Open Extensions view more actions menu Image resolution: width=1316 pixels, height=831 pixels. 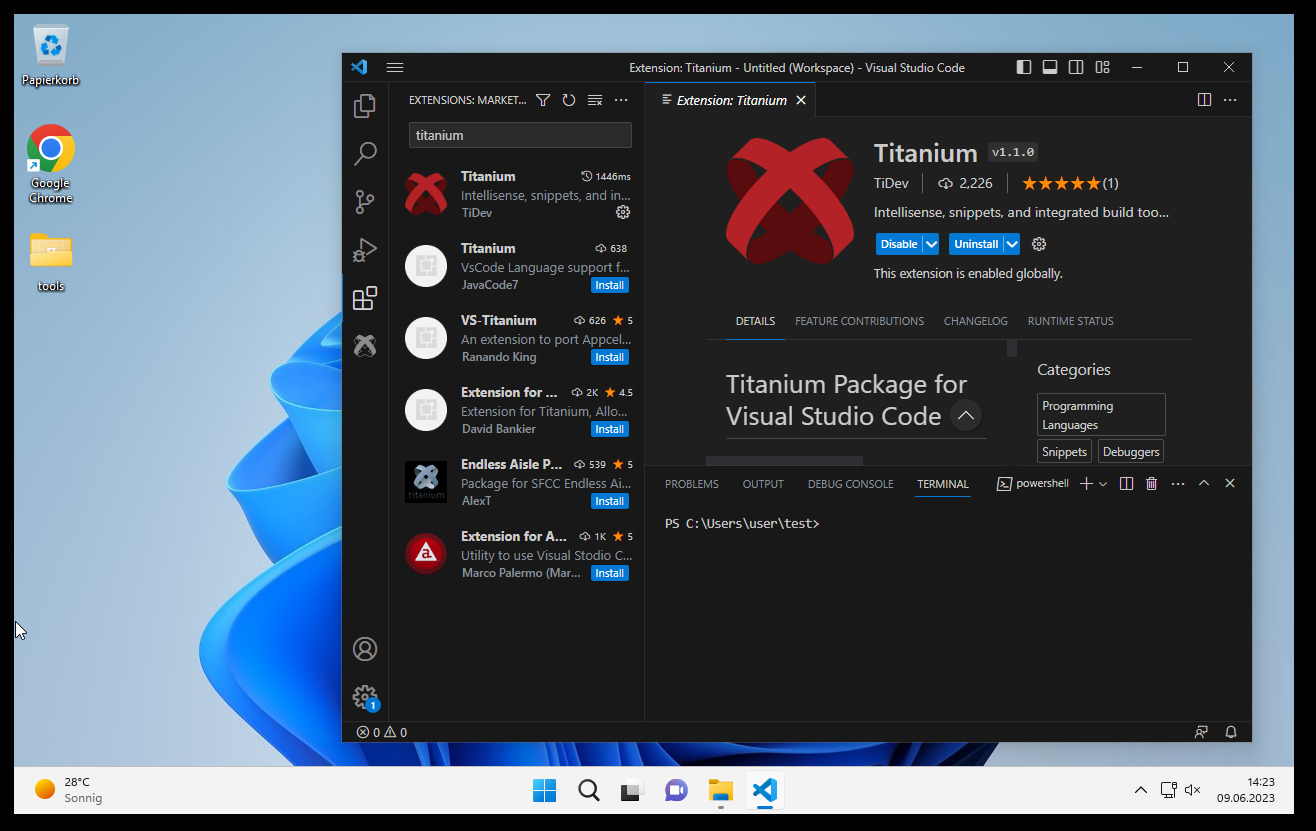click(621, 100)
